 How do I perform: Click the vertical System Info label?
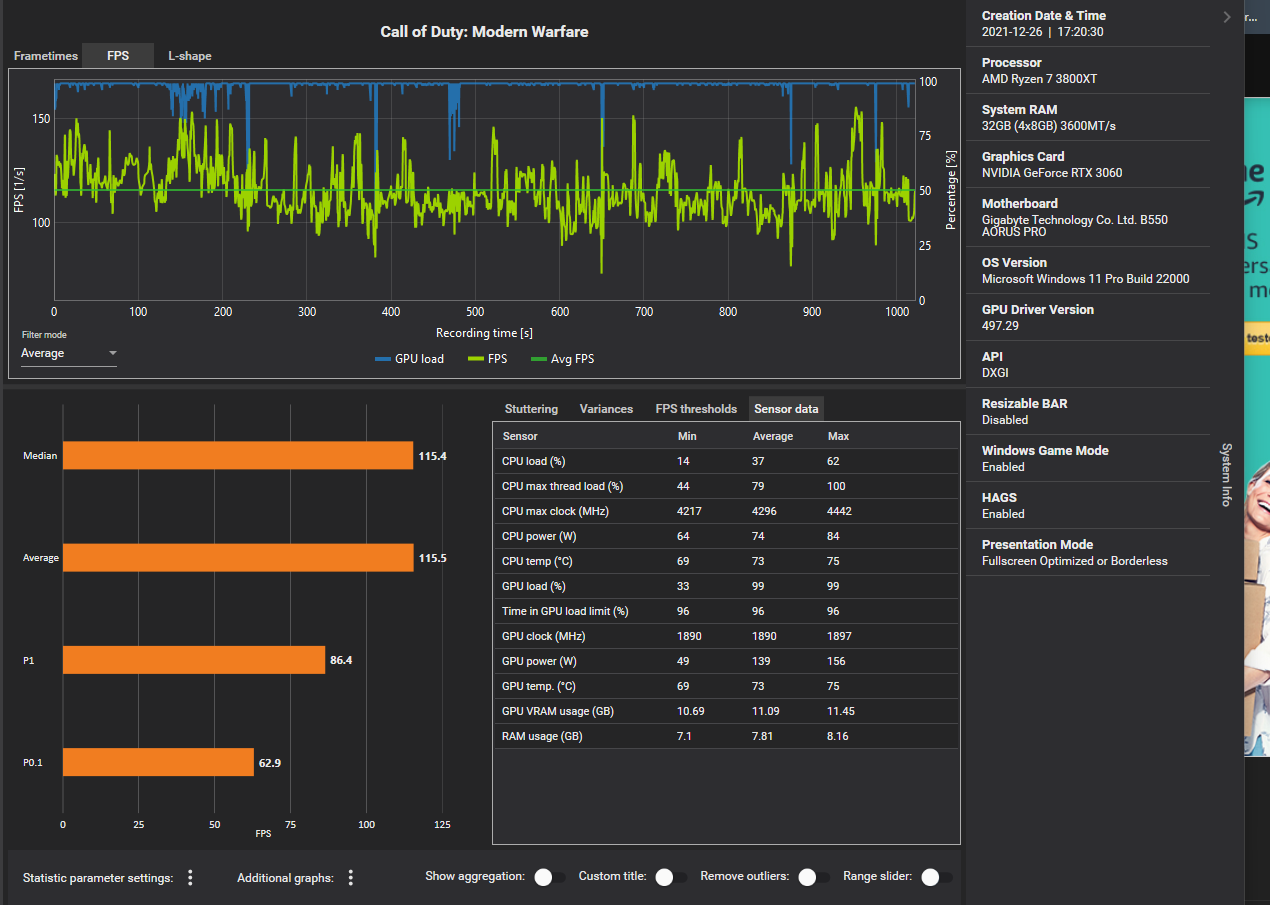click(1227, 475)
